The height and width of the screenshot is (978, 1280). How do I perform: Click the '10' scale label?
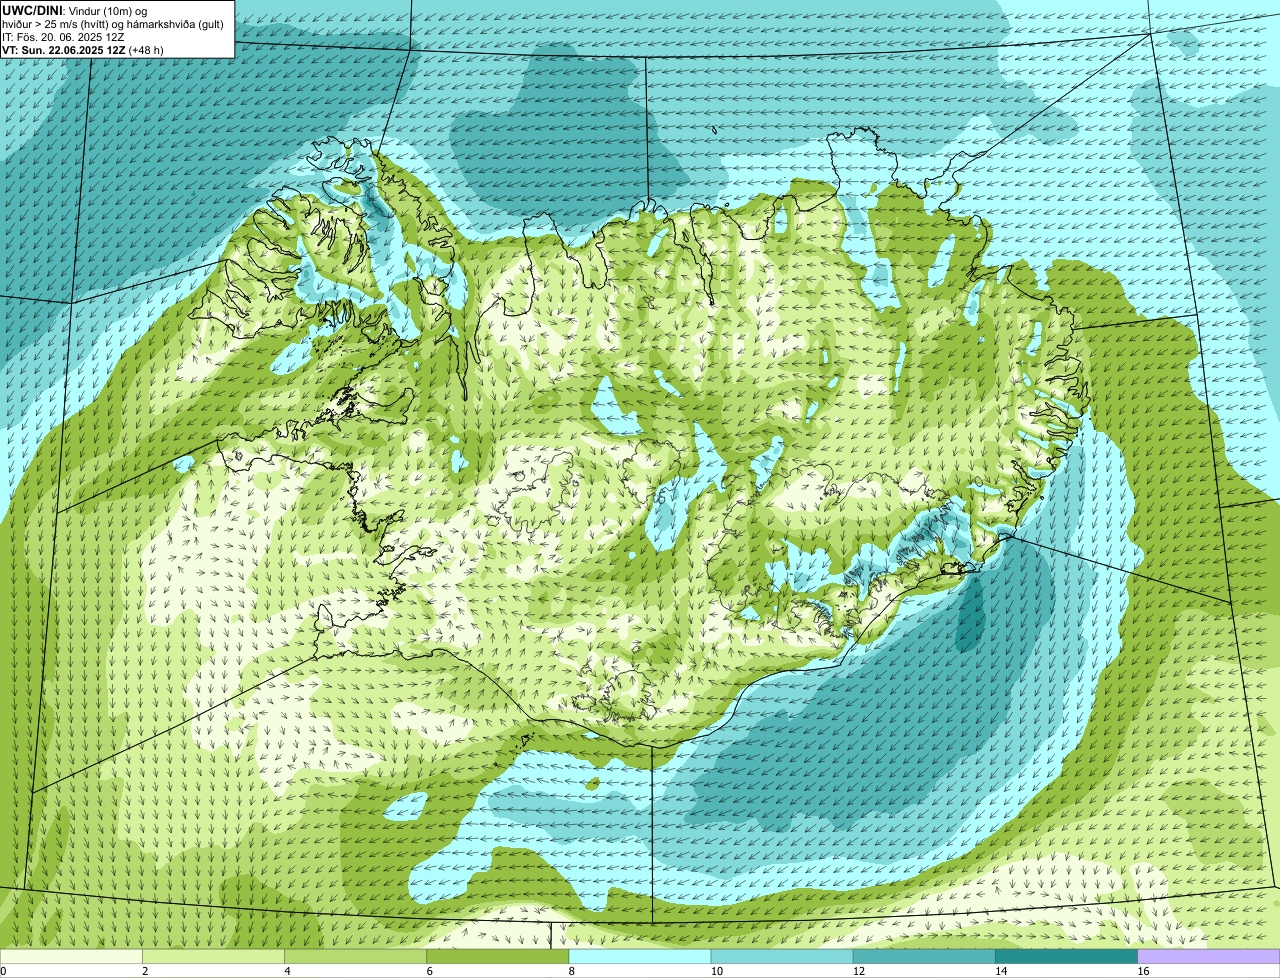tap(716, 971)
